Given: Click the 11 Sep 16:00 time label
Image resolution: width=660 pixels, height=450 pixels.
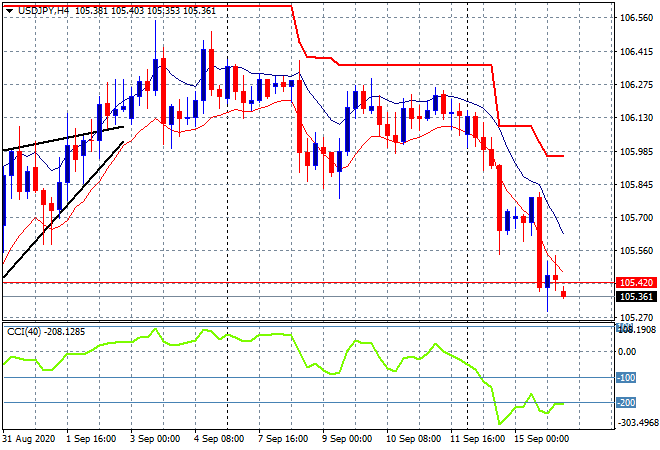Looking at the screenshot, I should 477,439.
